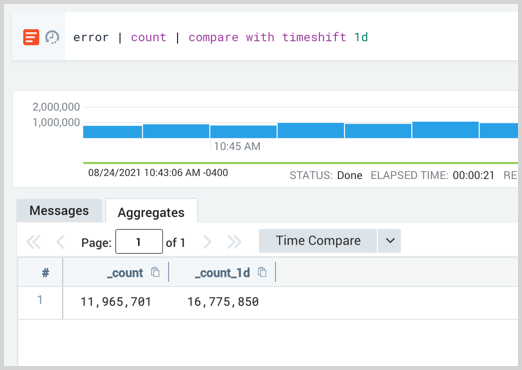Jump to the last results page
The image size is (522, 370).
coord(234,242)
